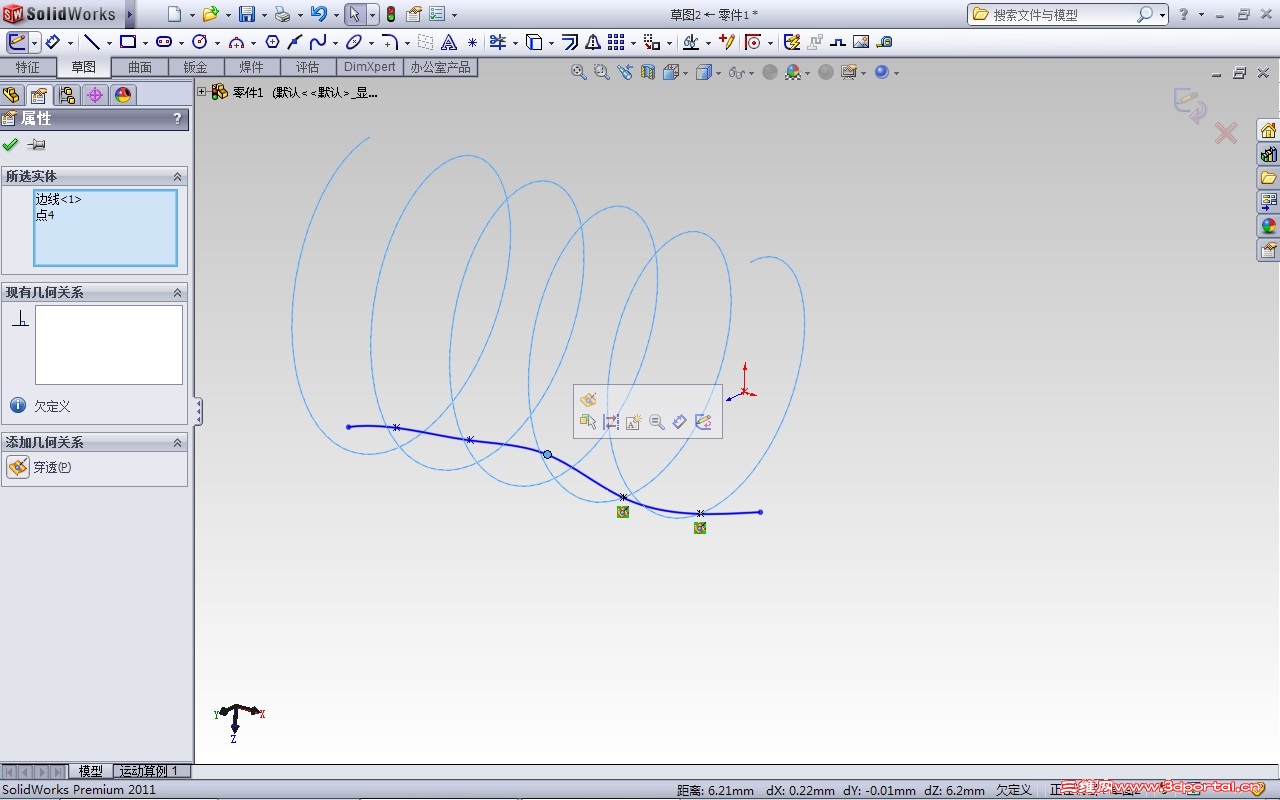Open a file with the folder icon
The width and height of the screenshot is (1280, 800).
[x=210, y=14]
